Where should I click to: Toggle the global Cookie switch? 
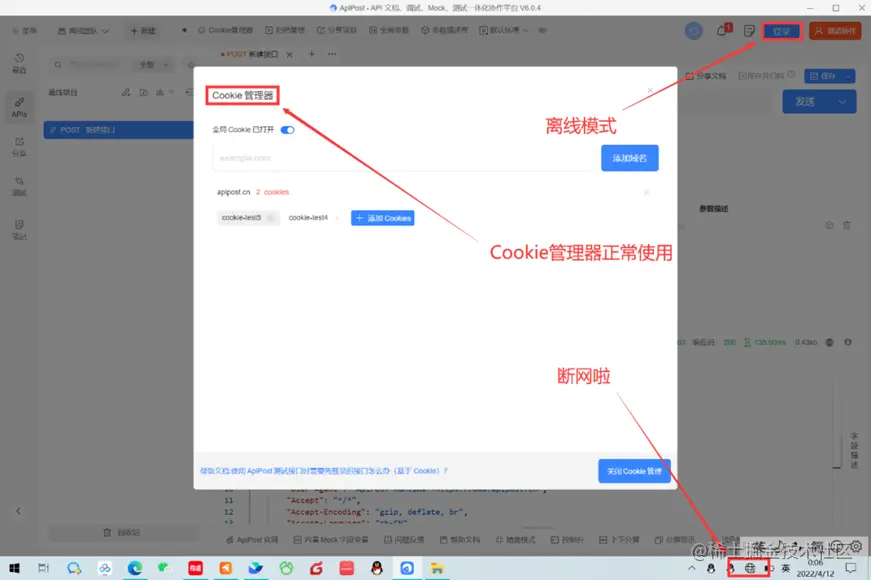coord(287,130)
